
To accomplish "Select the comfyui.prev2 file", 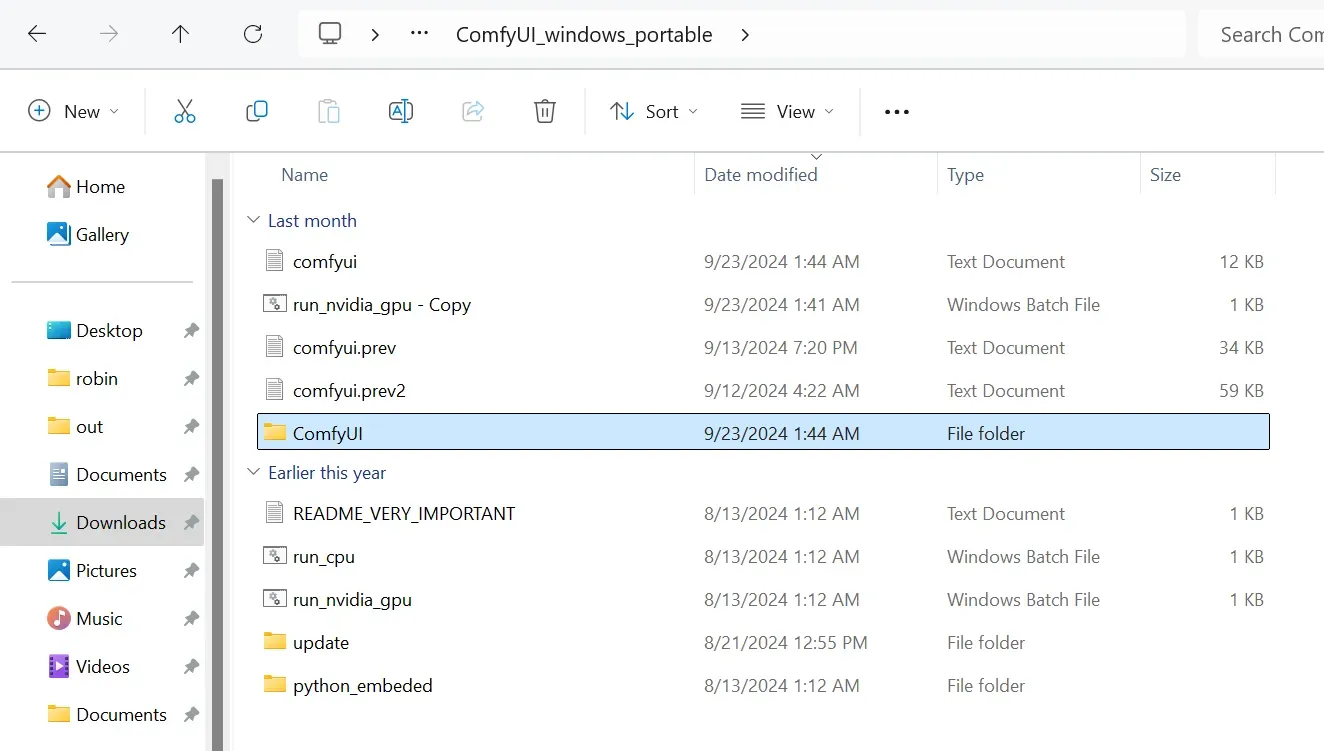I will [763, 391].
